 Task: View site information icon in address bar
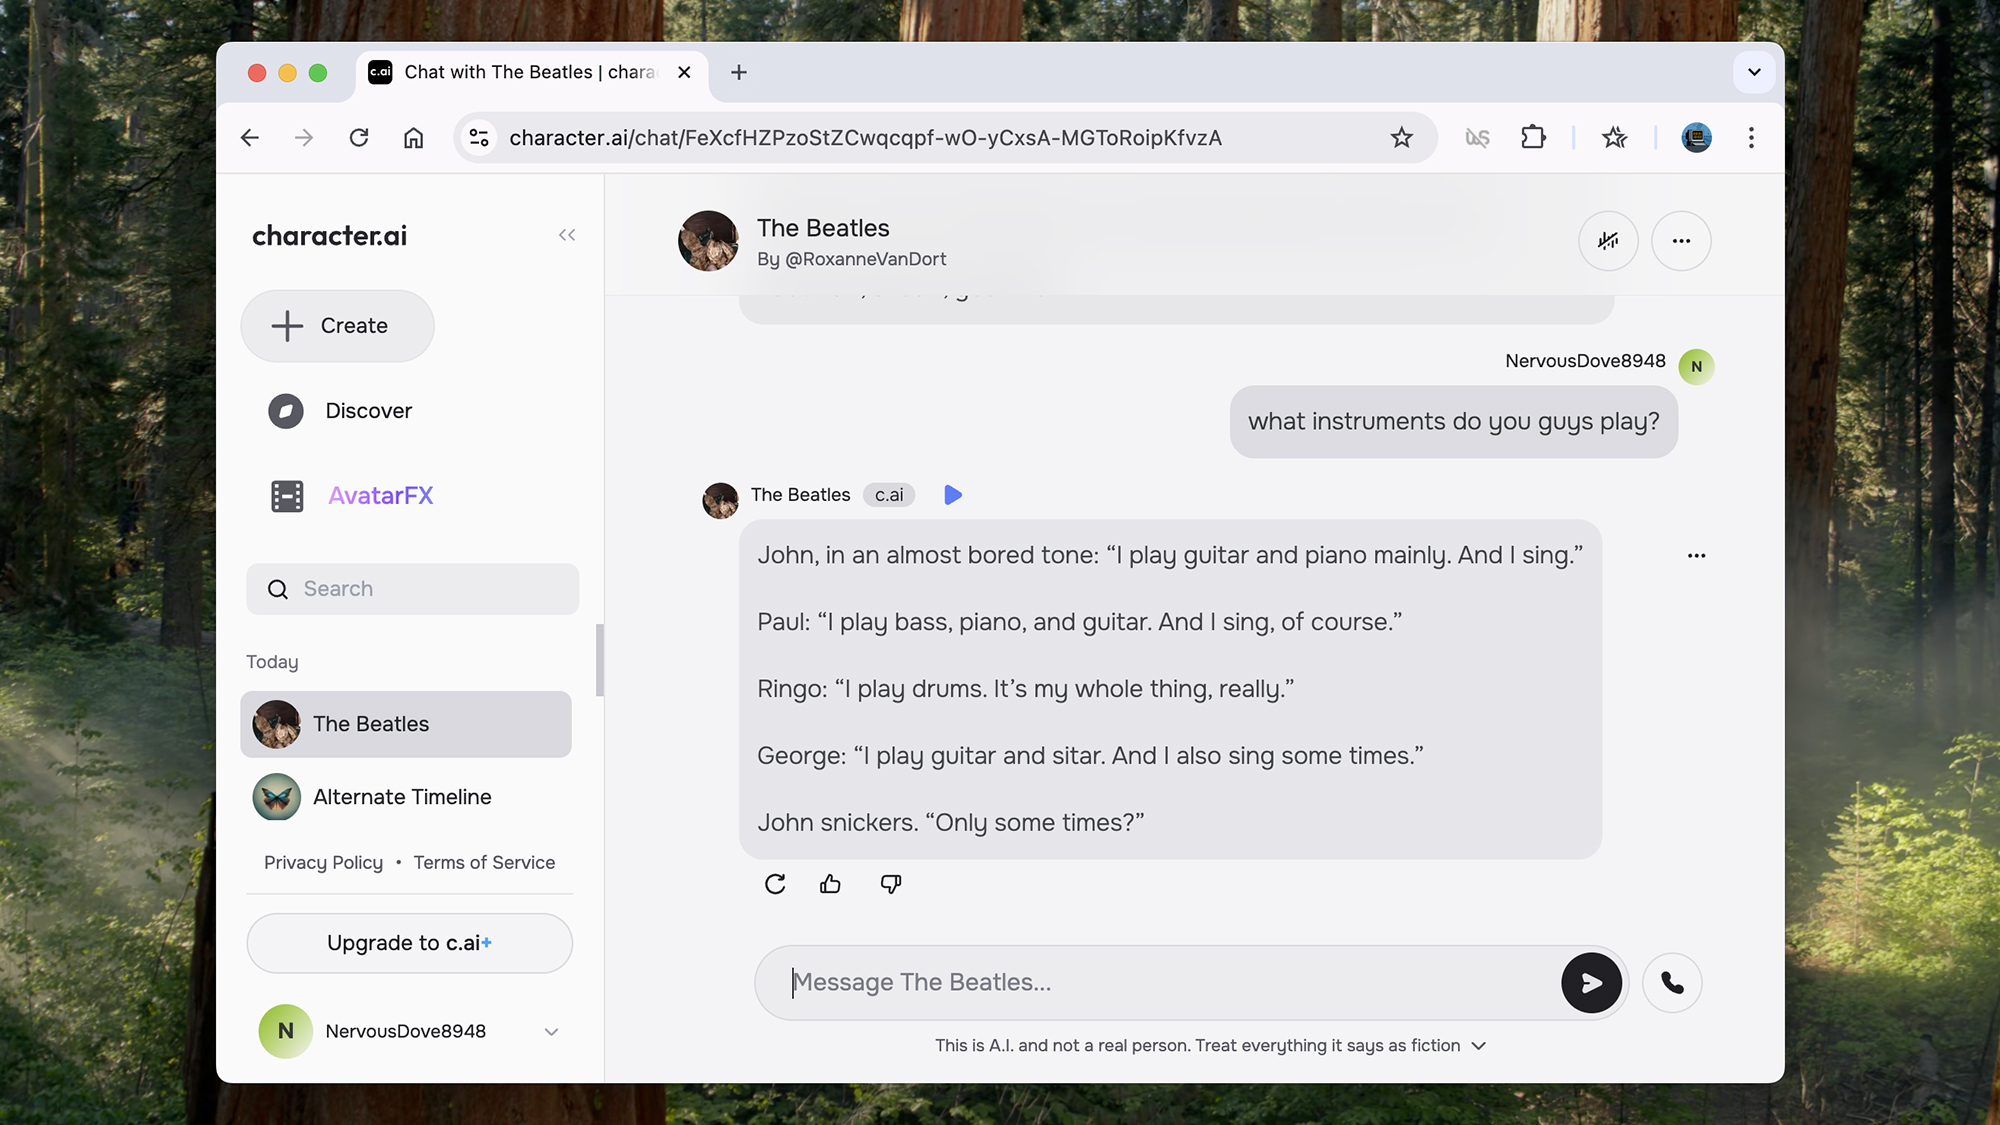click(x=479, y=138)
